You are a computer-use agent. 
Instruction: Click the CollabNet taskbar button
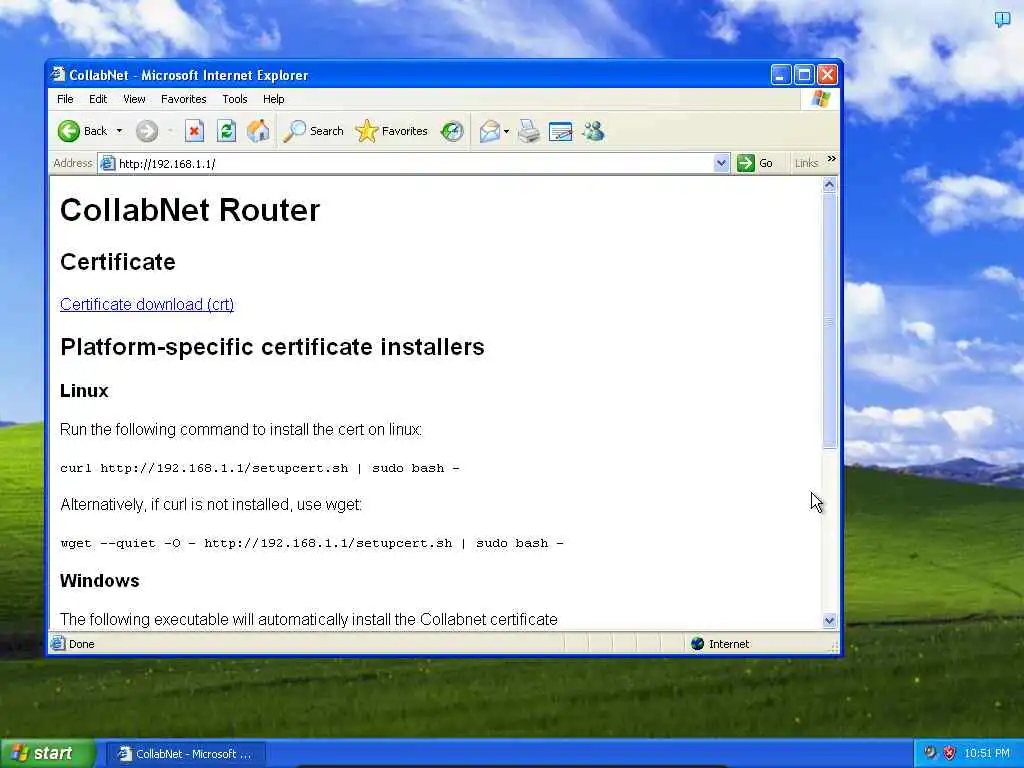tap(186, 754)
